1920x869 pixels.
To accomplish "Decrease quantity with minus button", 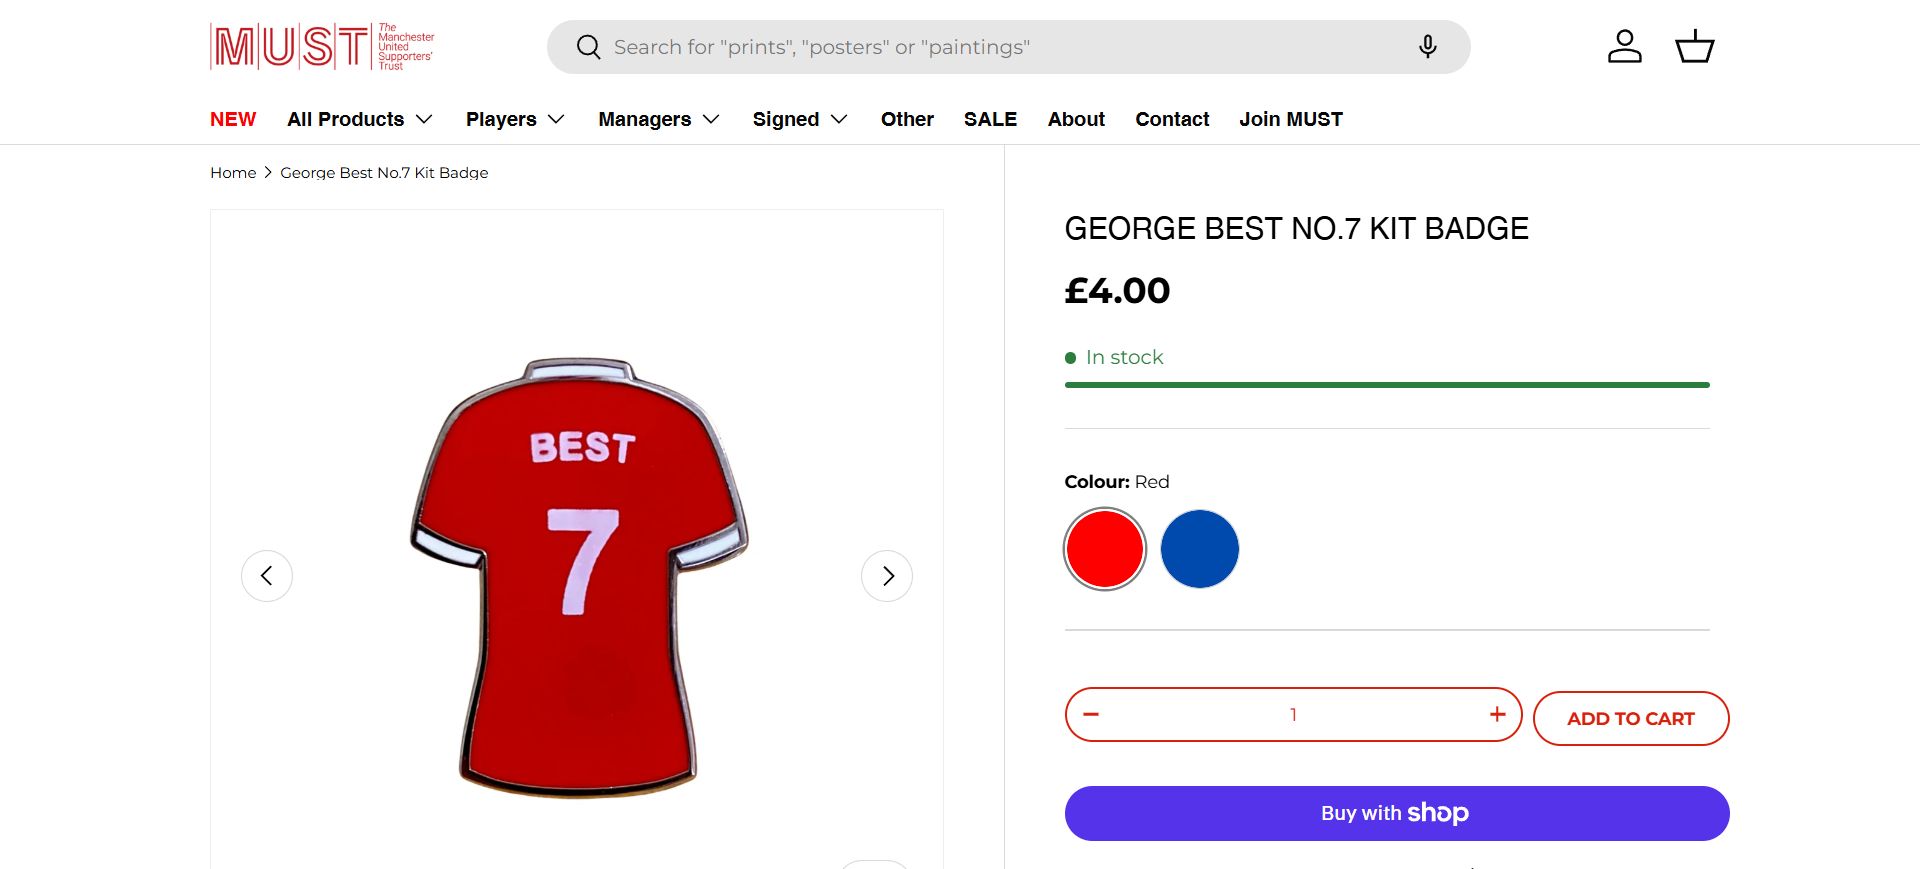I will pos(1091,714).
